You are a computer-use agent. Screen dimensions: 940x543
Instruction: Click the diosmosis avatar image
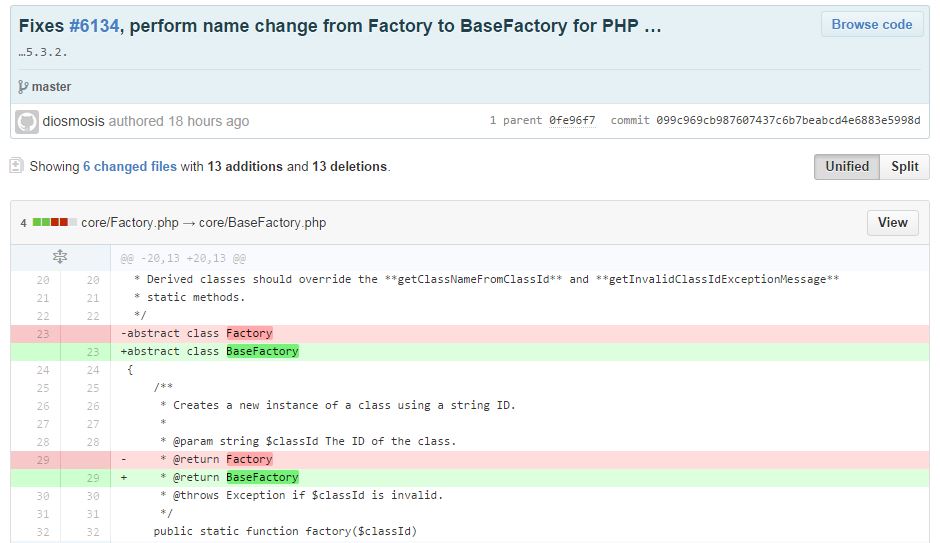(x=27, y=122)
